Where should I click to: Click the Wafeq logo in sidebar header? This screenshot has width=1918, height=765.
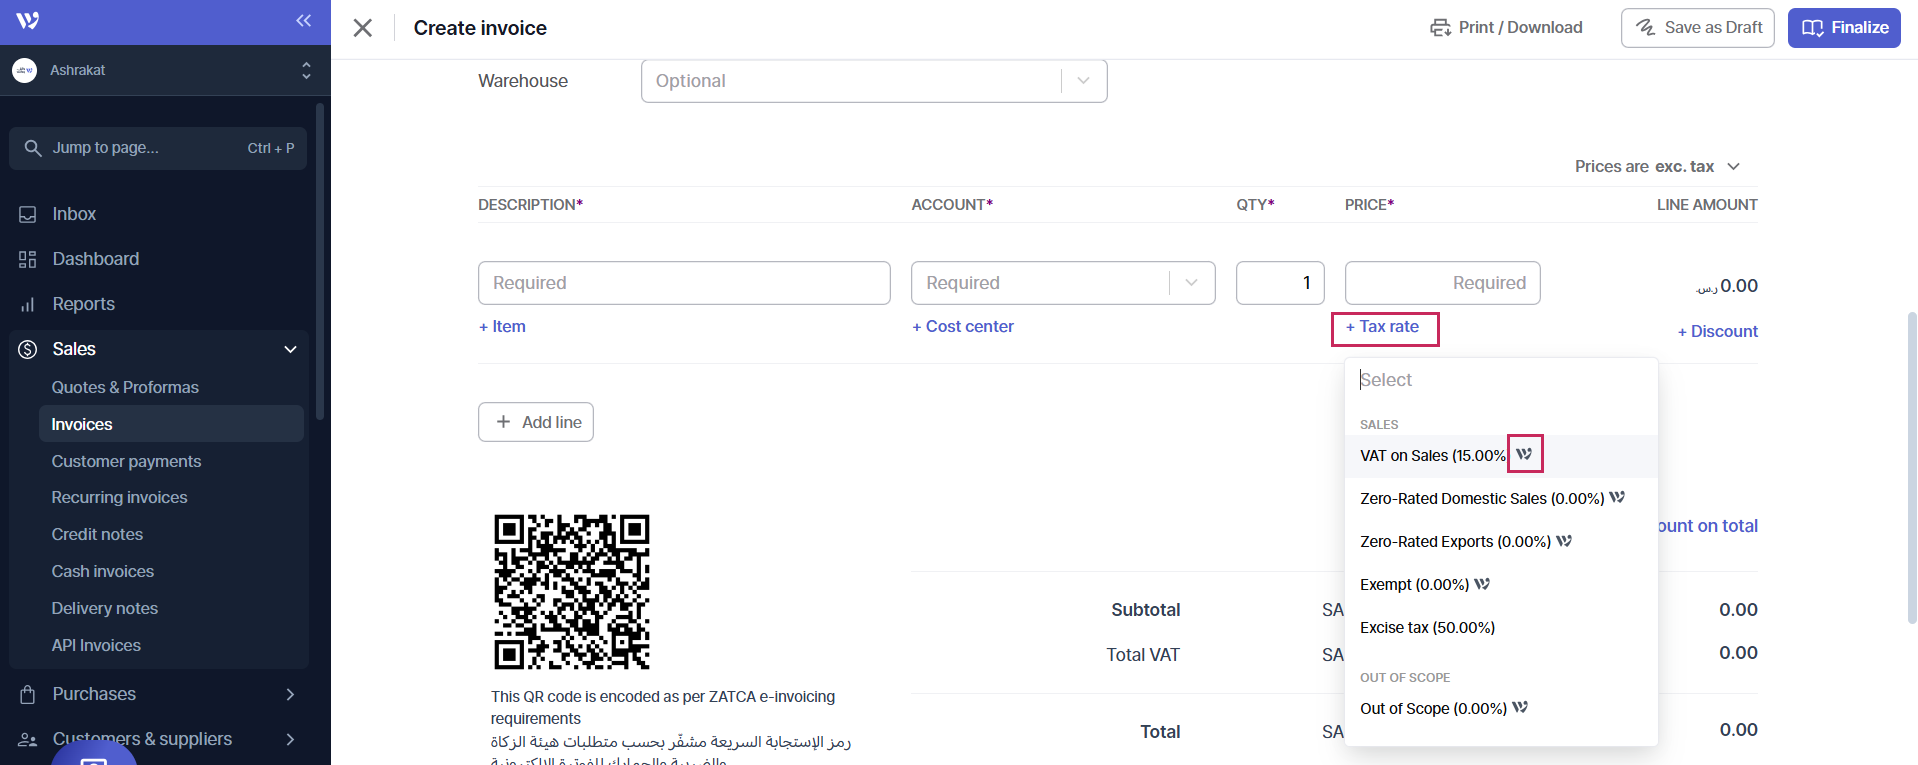(x=28, y=21)
